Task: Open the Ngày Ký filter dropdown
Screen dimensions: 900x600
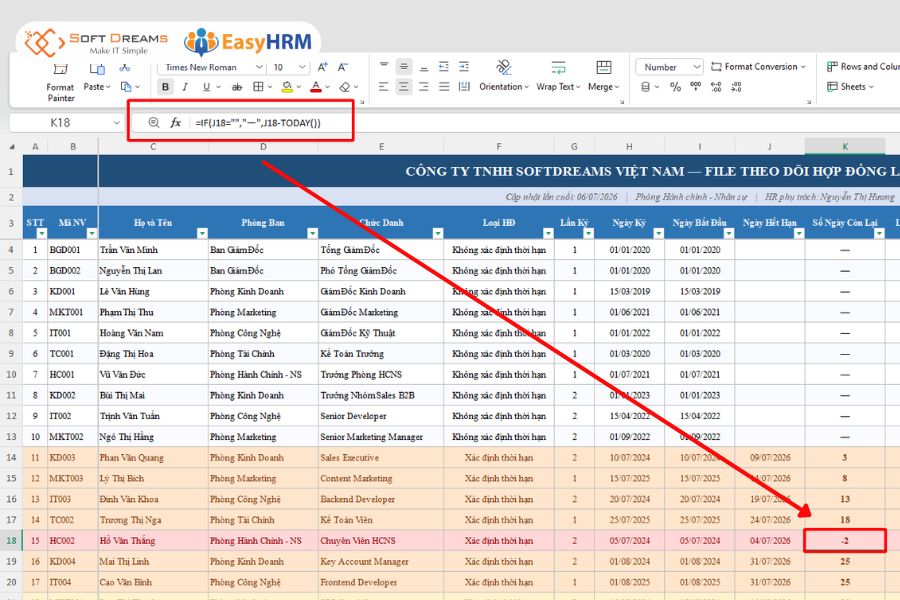Action: pos(658,233)
